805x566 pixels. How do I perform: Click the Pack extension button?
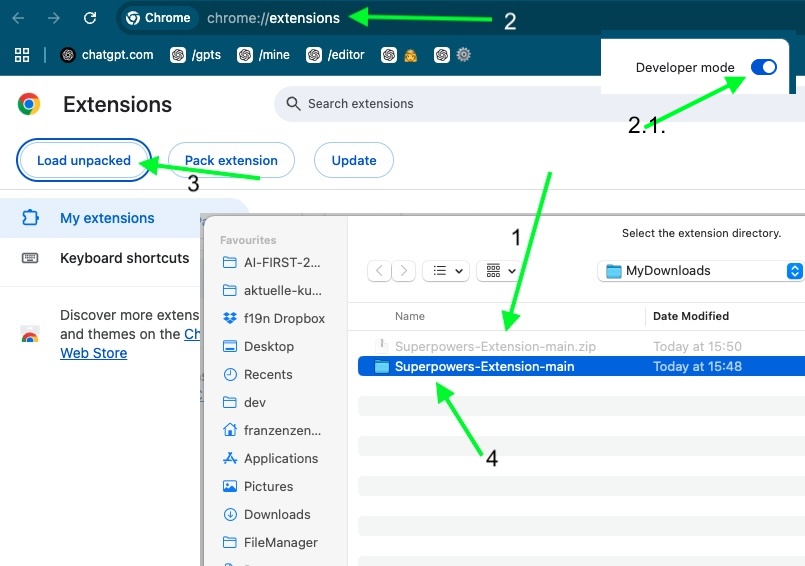point(231,160)
